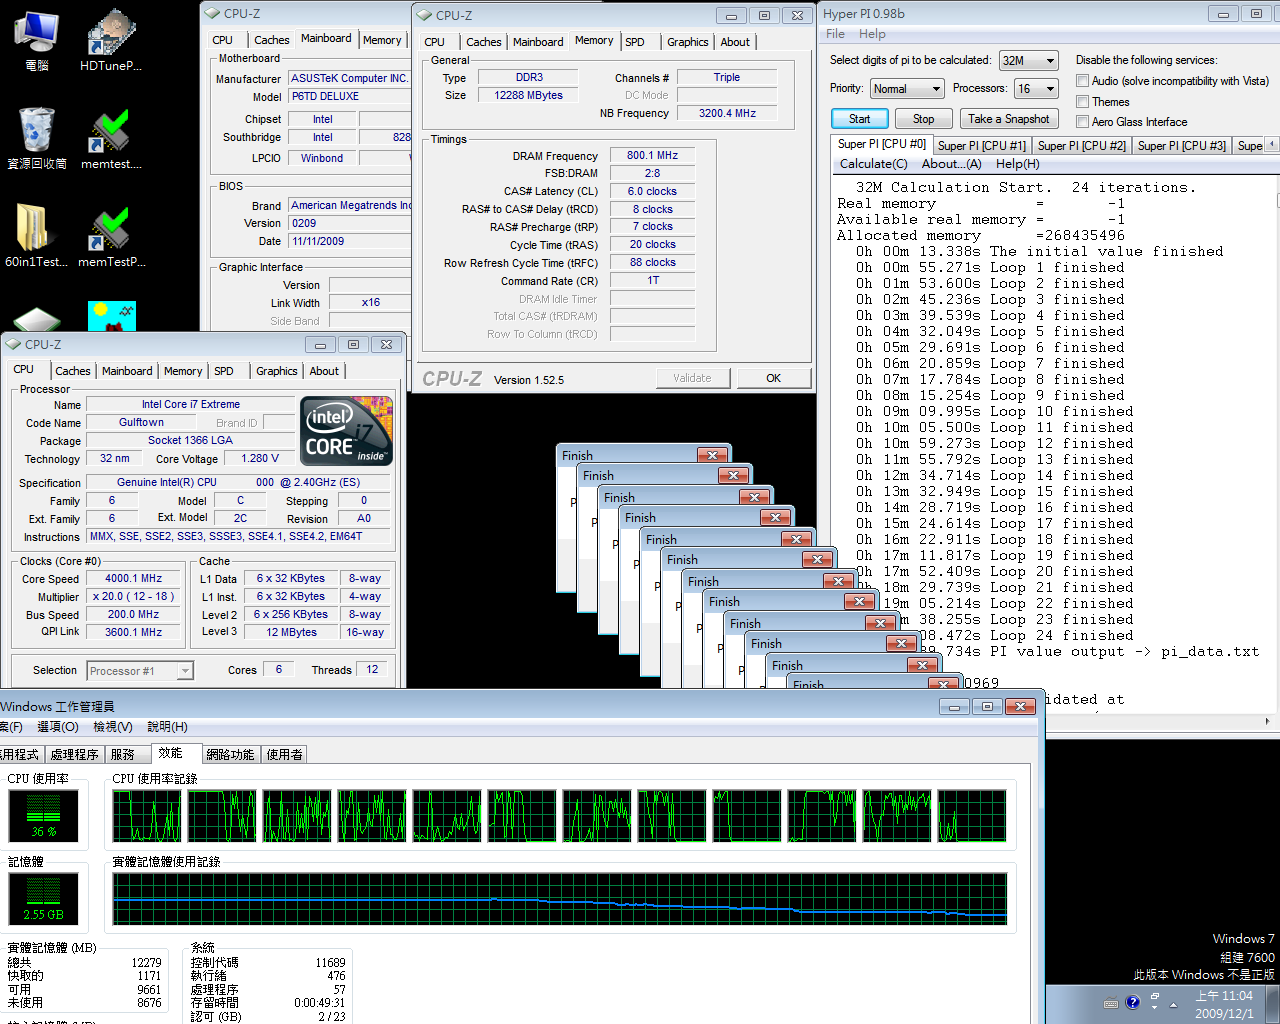Click the Validate button in CPU-Z
Image resolution: width=1280 pixels, height=1024 pixels.
coord(692,378)
